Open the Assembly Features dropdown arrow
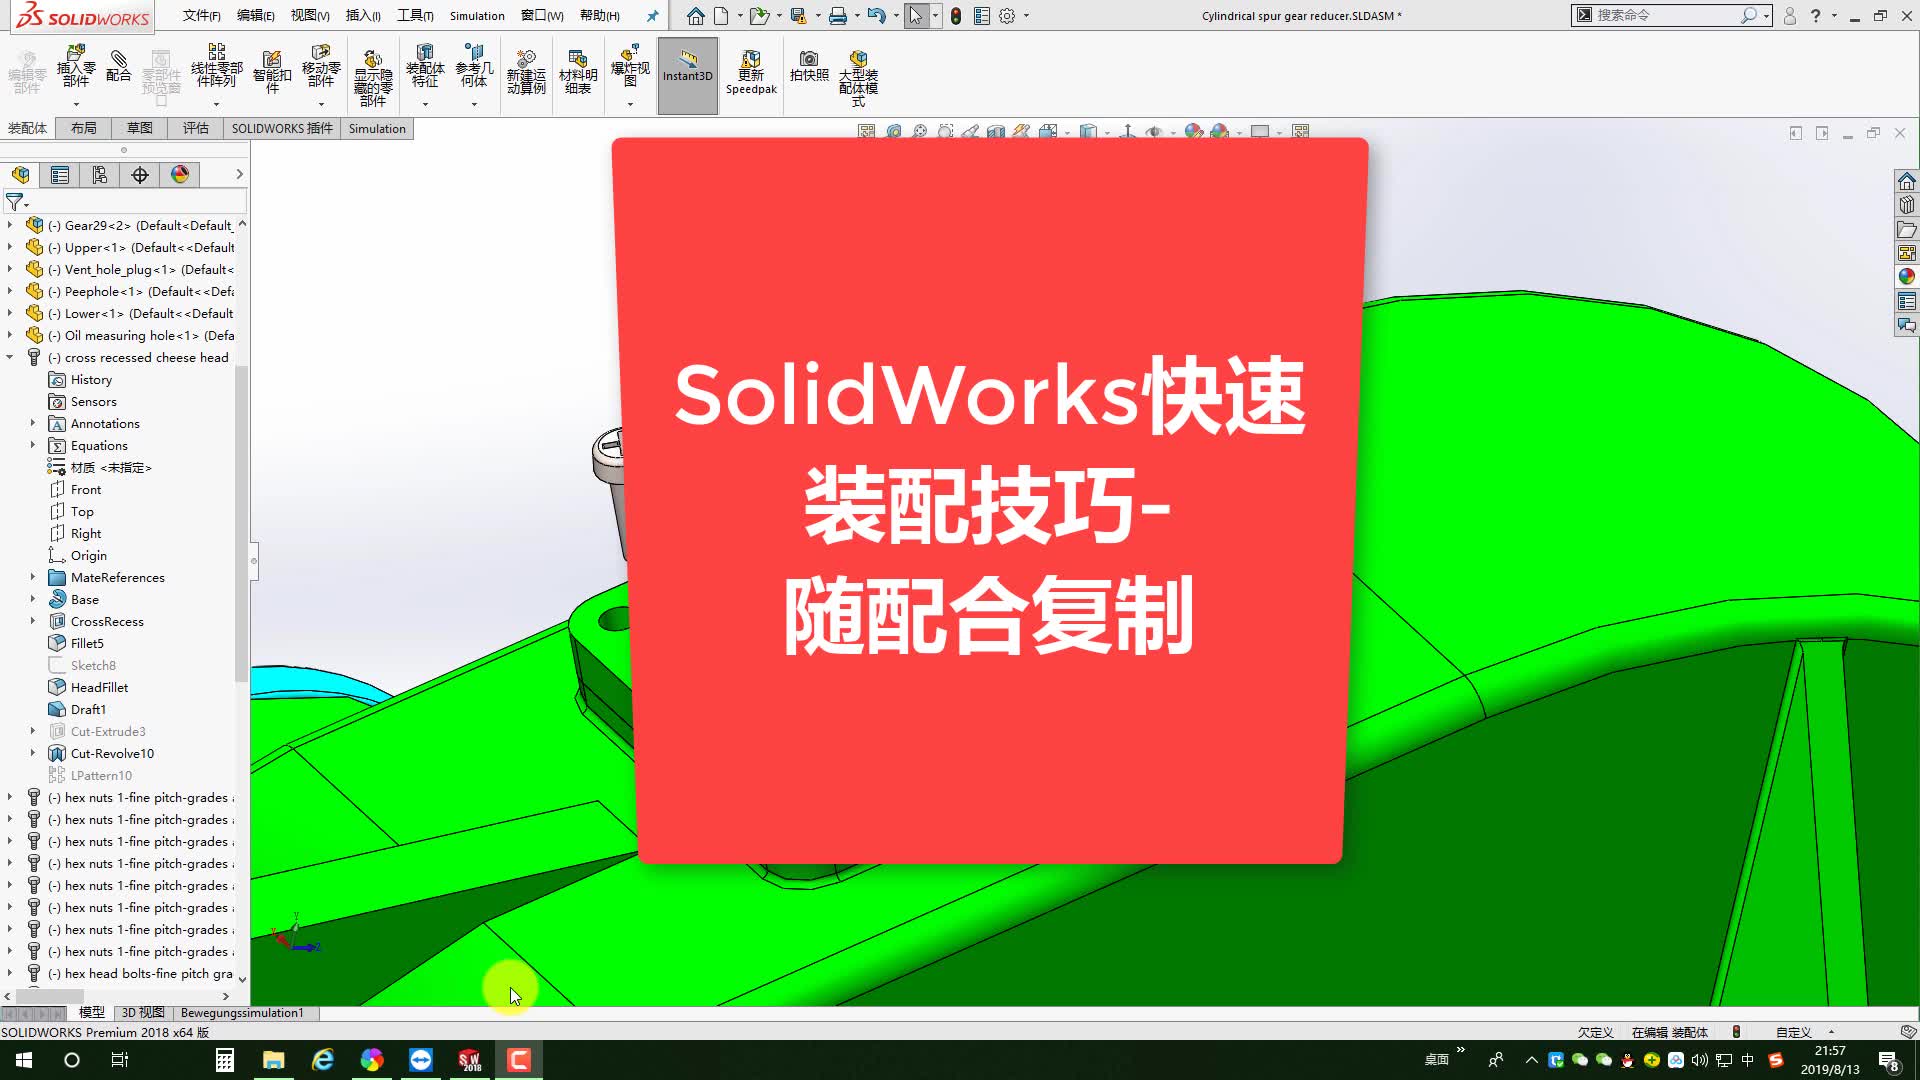This screenshot has width=1920, height=1080. (x=425, y=103)
